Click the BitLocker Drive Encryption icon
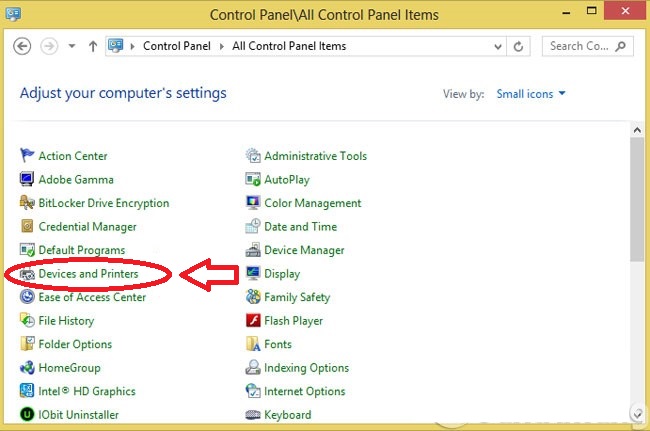650x431 pixels. click(x=27, y=203)
